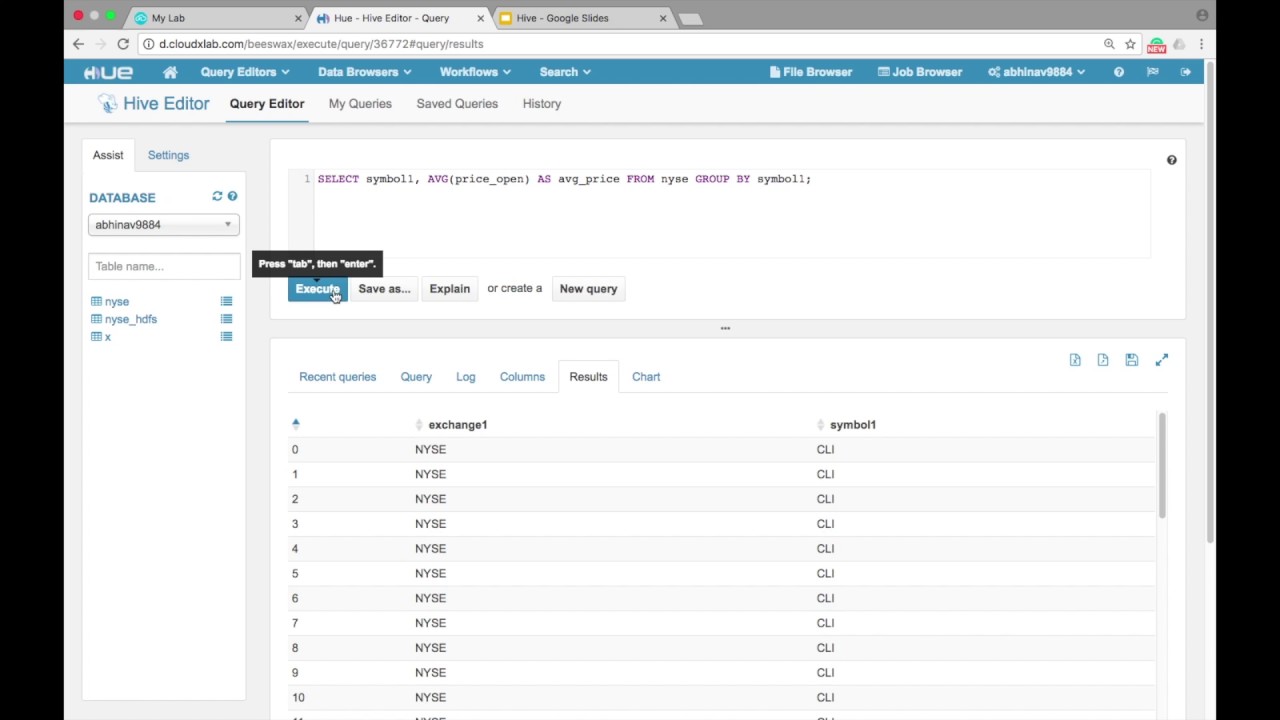Screen dimensions: 1280x720
Task: Switch to the My Queries tab
Action: click(x=360, y=104)
